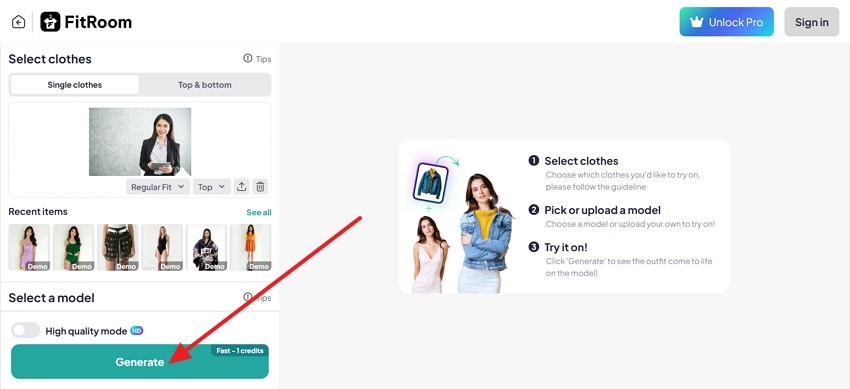Click the uploaded blazer clothes image
The image size is (850, 389).
[x=140, y=142]
